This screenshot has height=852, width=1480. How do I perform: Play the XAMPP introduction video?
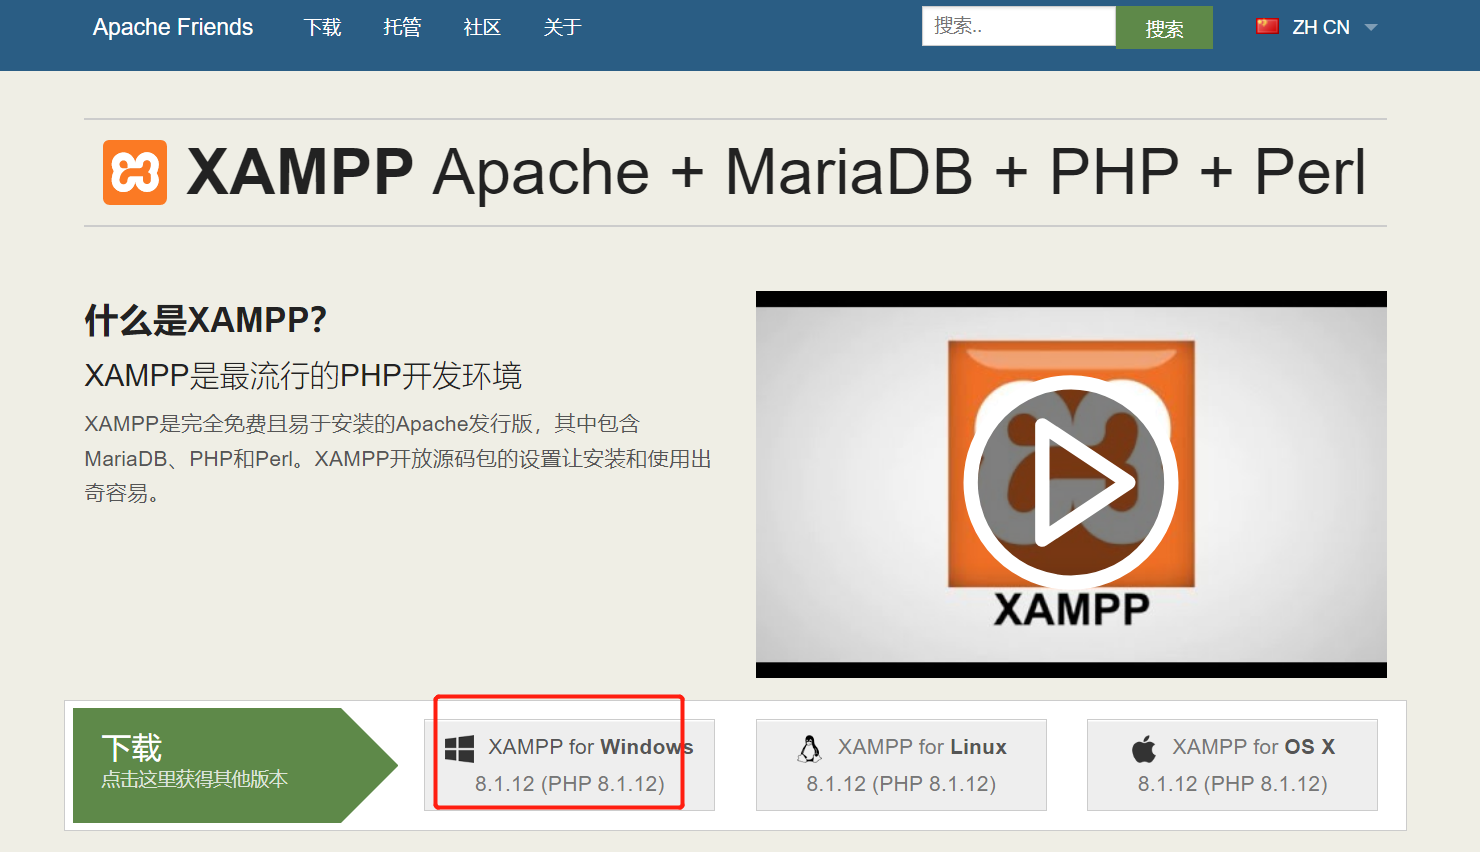(x=1070, y=482)
